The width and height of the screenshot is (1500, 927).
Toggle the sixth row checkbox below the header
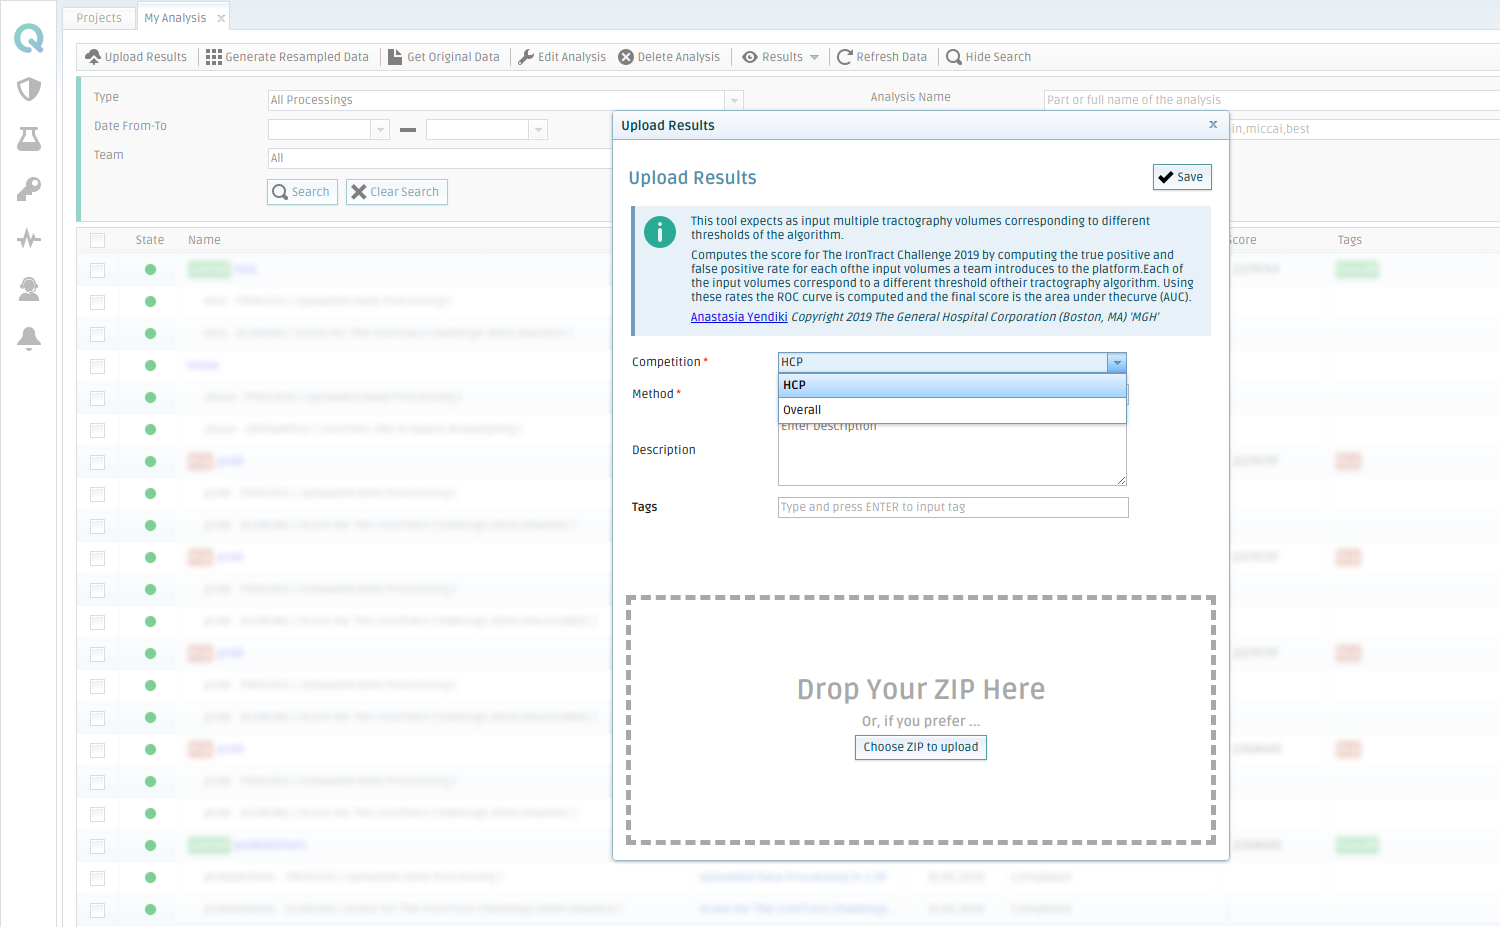click(x=97, y=430)
